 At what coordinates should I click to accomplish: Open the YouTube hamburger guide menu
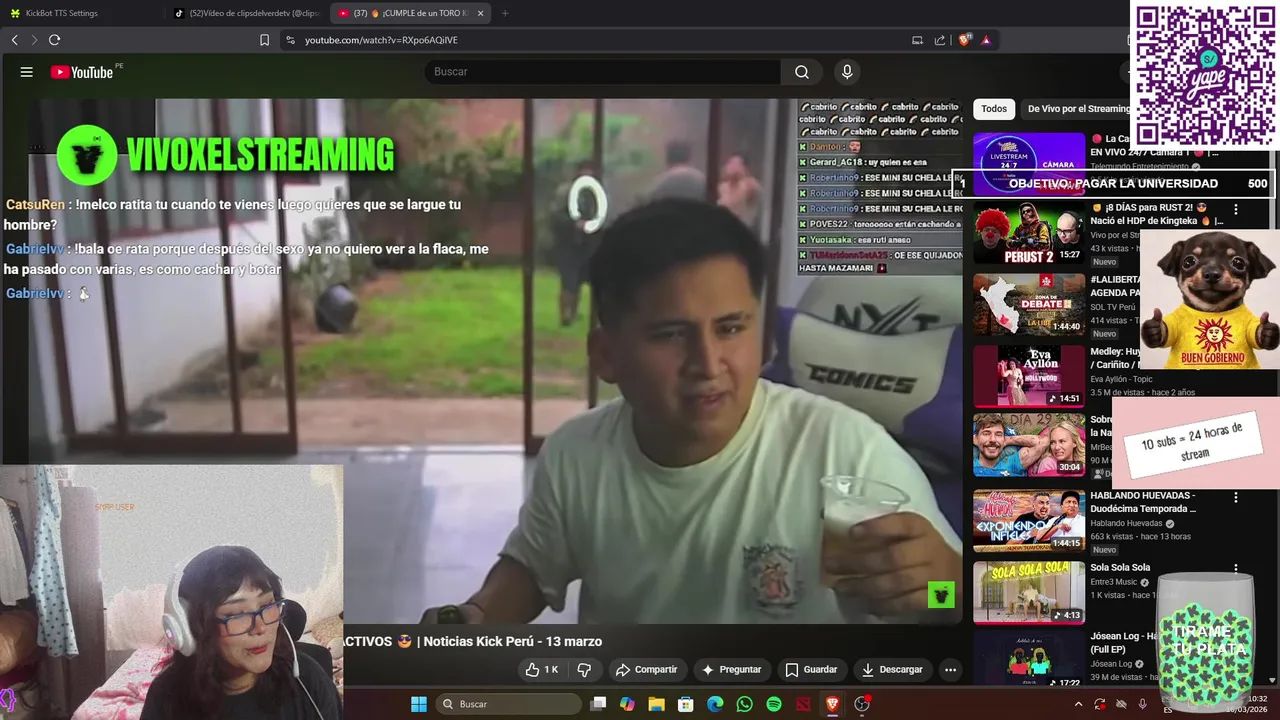pos(27,72)
